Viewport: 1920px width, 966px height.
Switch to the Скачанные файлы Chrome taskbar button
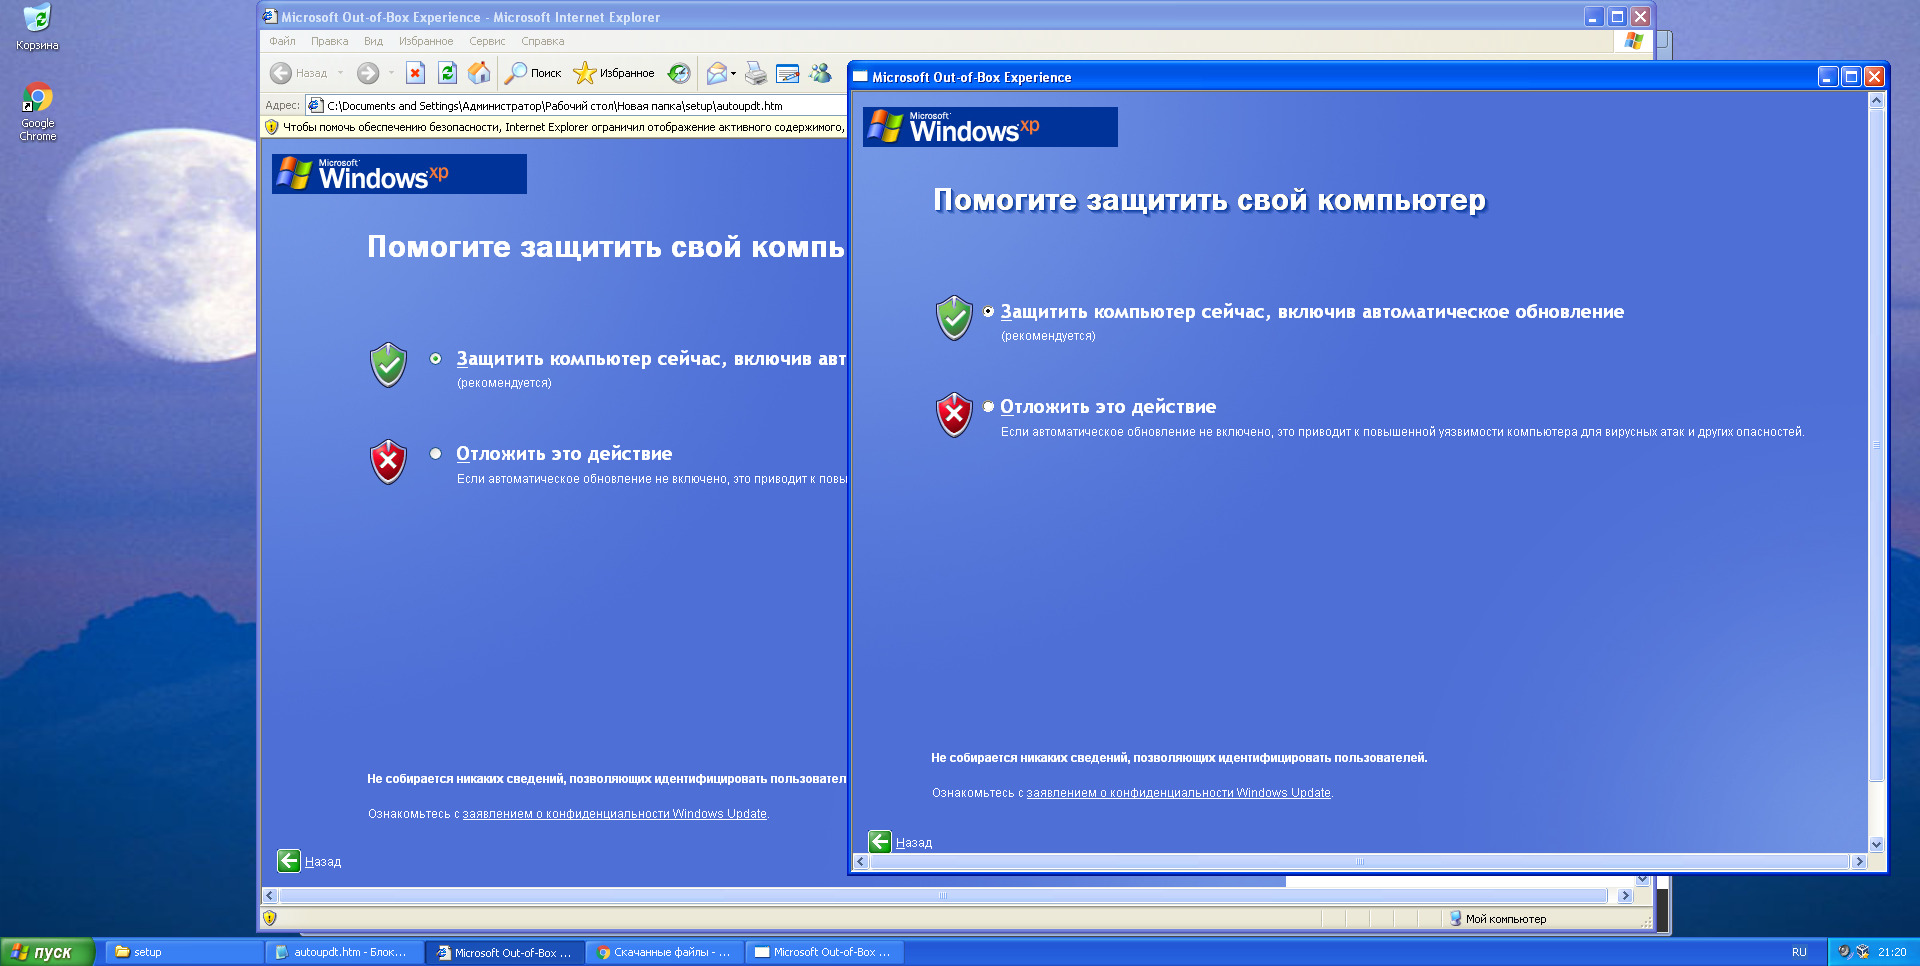(x=663, y=952)
